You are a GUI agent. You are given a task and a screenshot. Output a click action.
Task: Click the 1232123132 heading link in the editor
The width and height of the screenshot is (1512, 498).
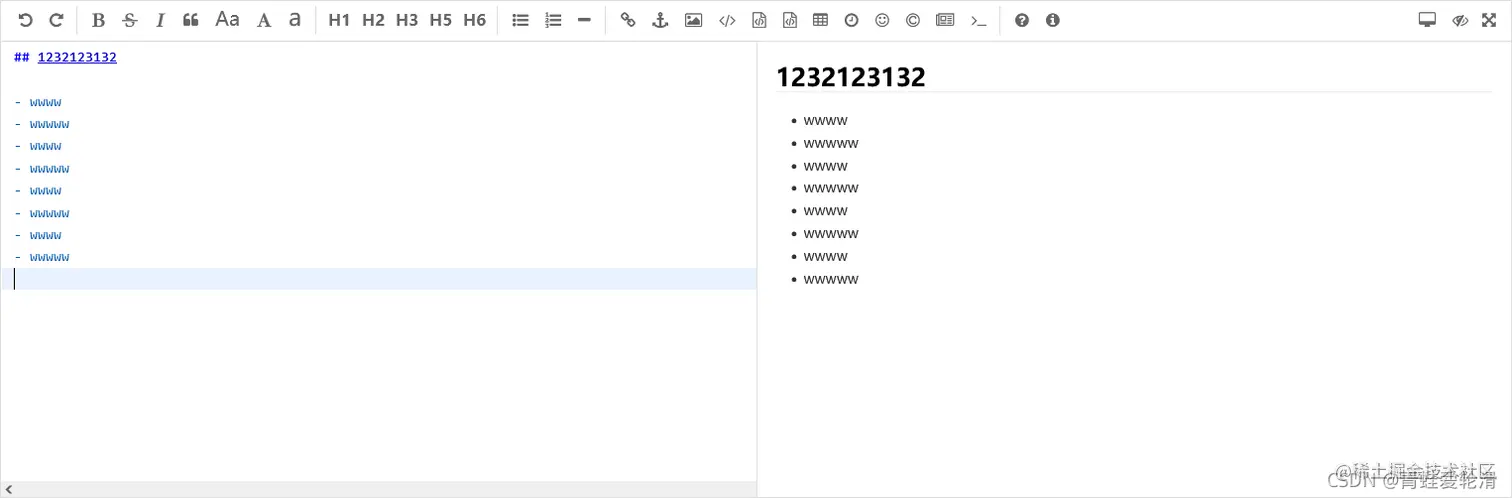(77, 57)
